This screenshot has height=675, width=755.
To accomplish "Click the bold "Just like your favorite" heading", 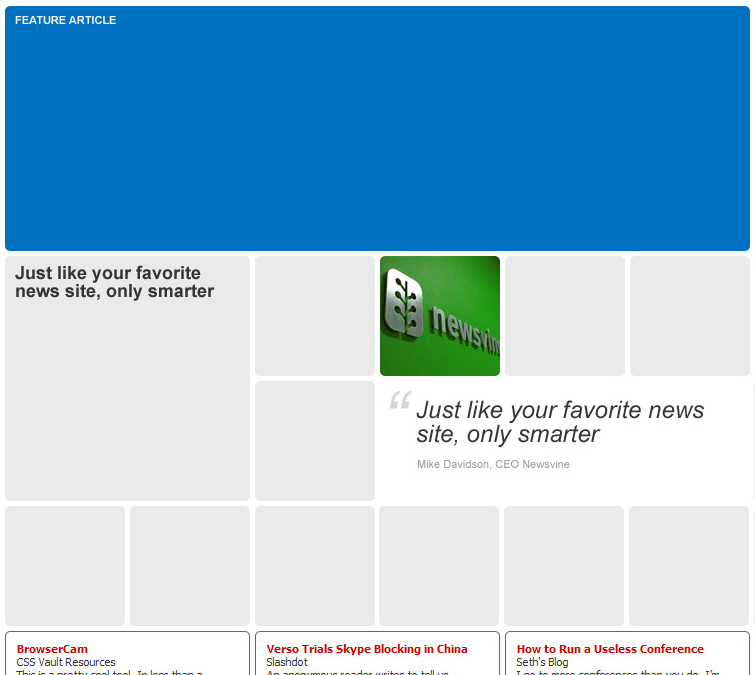I will coord(108,273).
